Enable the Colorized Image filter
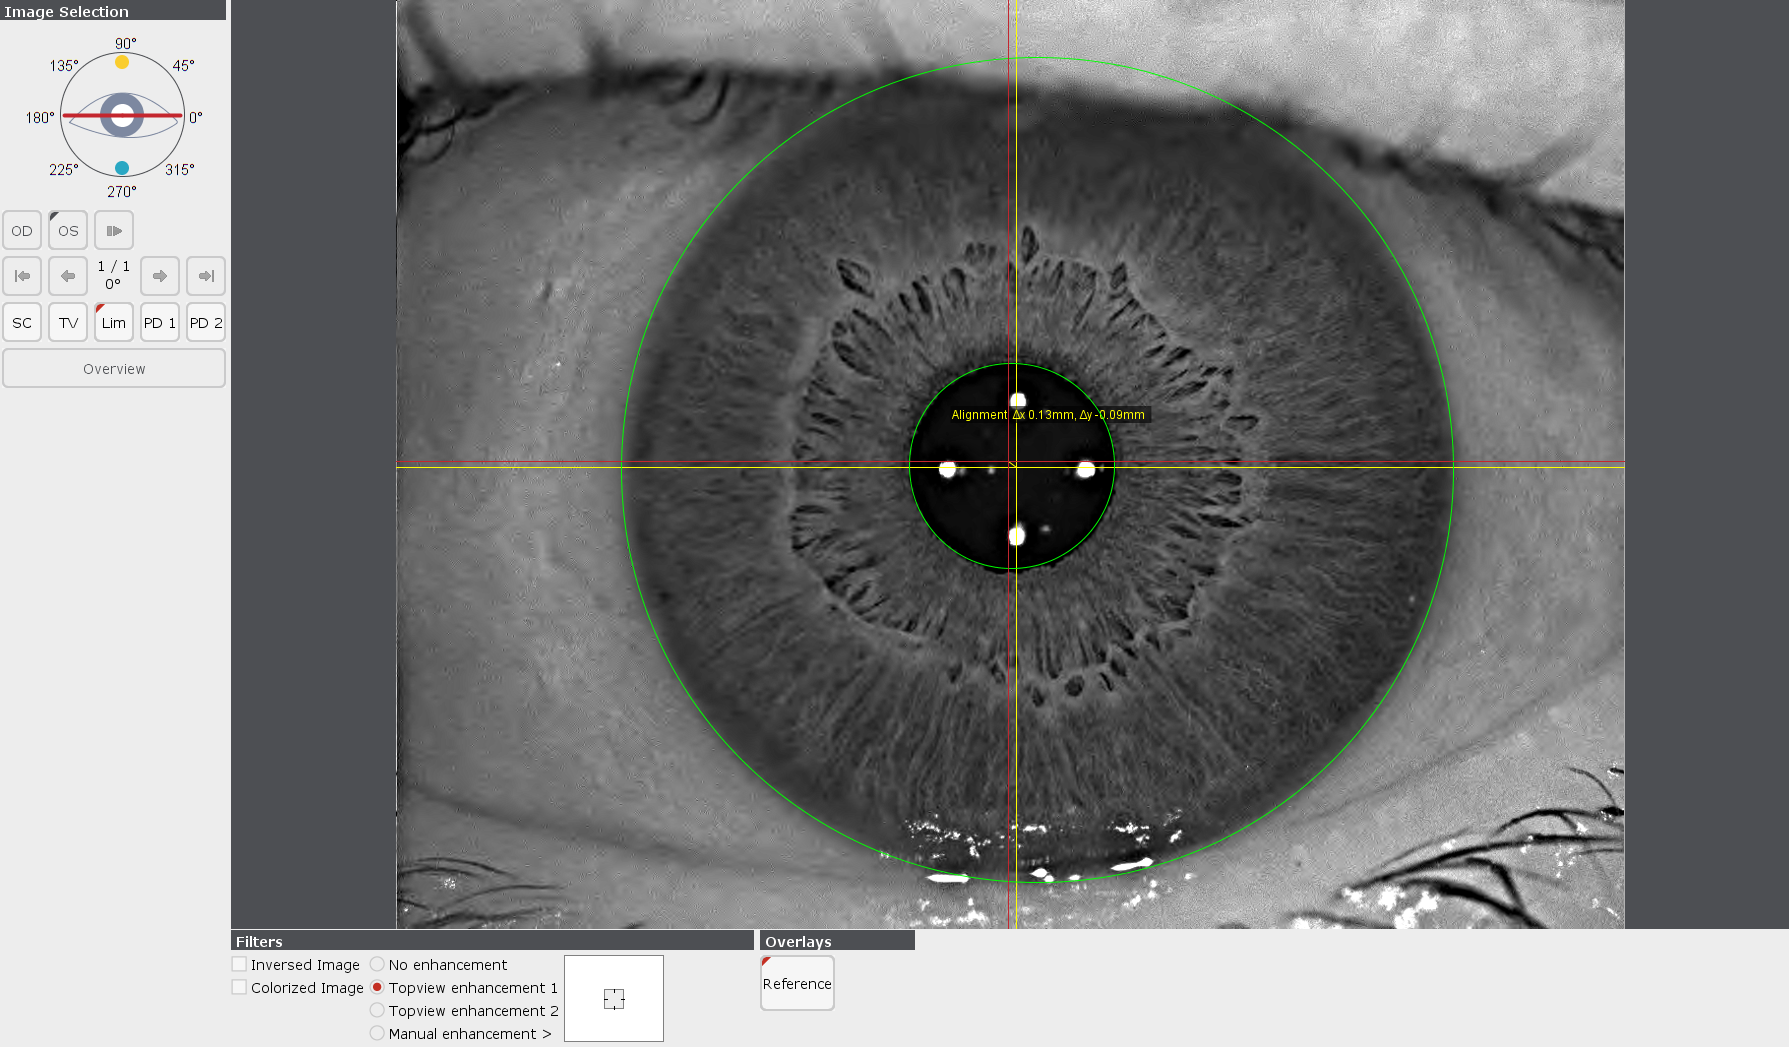1789x1047 pixels. (x=239, y=986)
